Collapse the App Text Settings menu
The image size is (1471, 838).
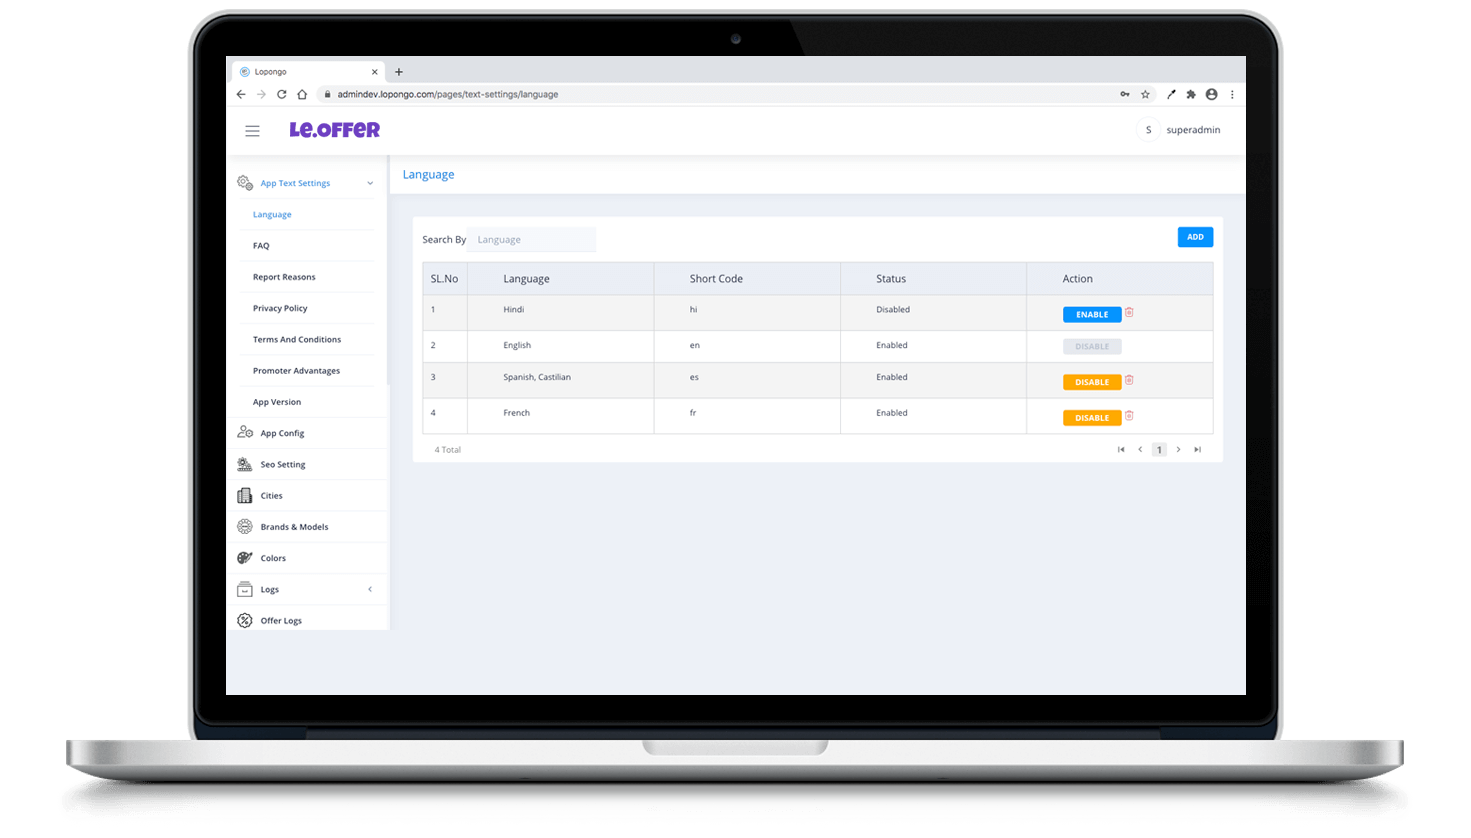370,183
